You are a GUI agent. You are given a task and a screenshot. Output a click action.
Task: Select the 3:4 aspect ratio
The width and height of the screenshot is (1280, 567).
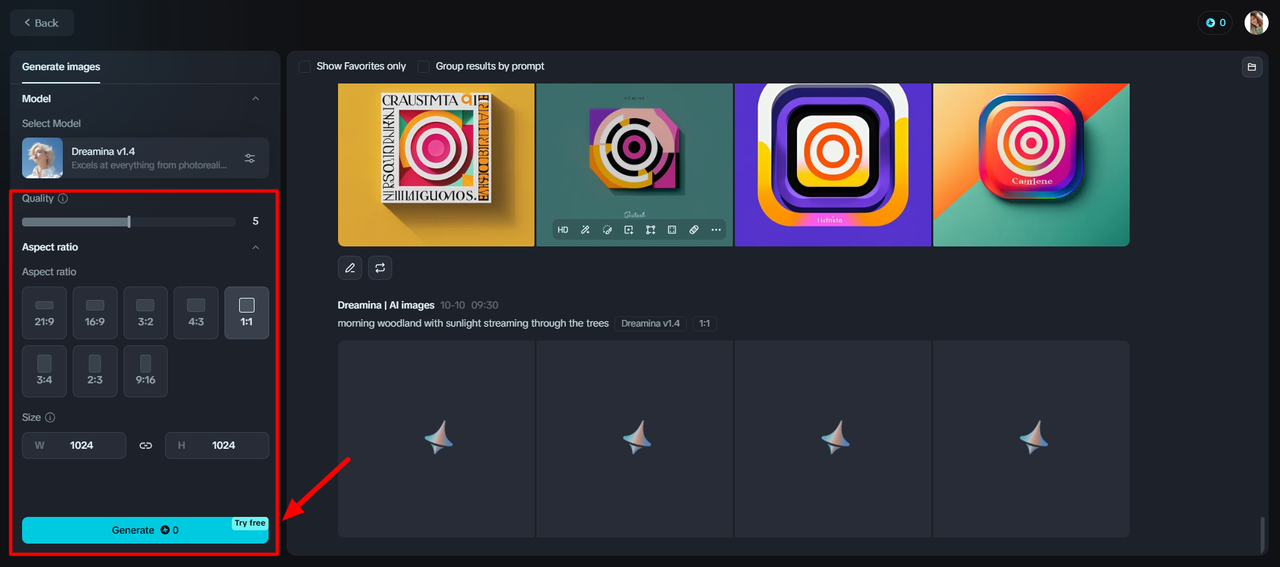click(44, 371)
